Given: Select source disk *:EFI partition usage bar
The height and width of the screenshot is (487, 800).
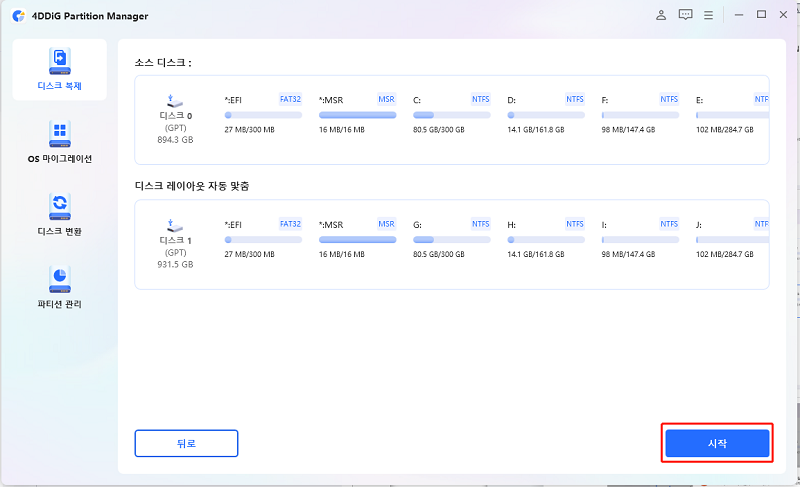Looking at the screenshot, I should (x=263, y=115).
